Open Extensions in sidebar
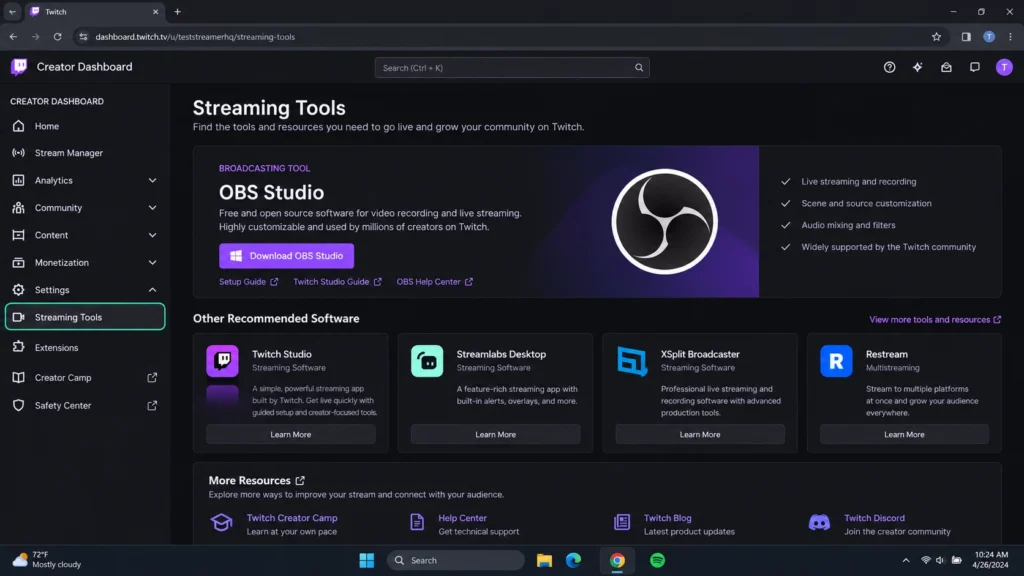The height and width of the screenshot is (576, 1024). pos(85,347)
